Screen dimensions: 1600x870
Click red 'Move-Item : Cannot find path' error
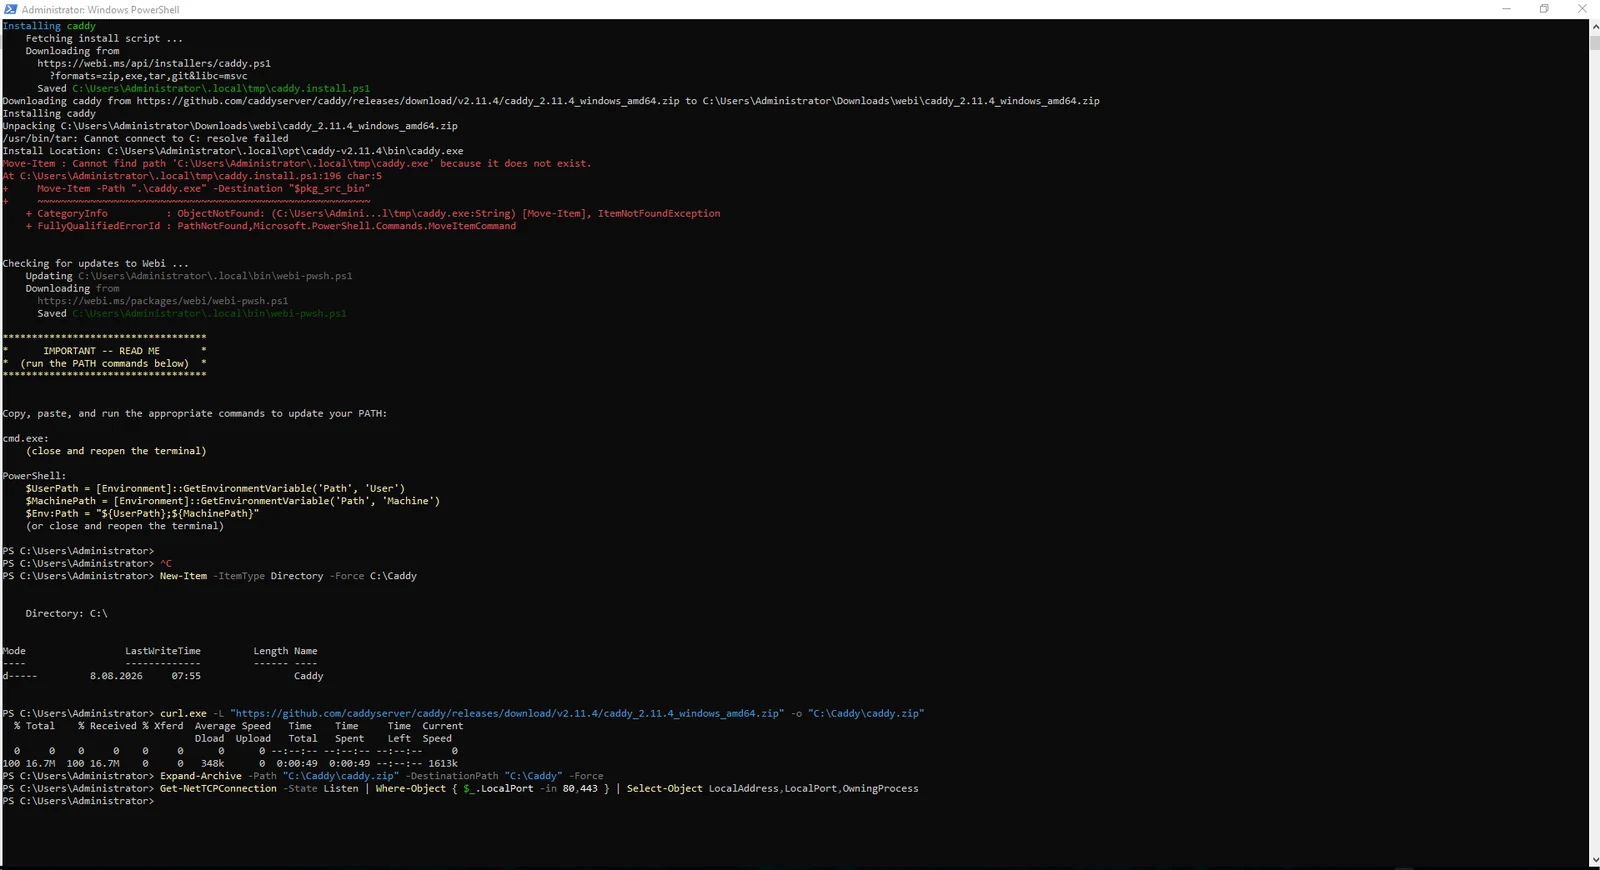click(297, 163)
